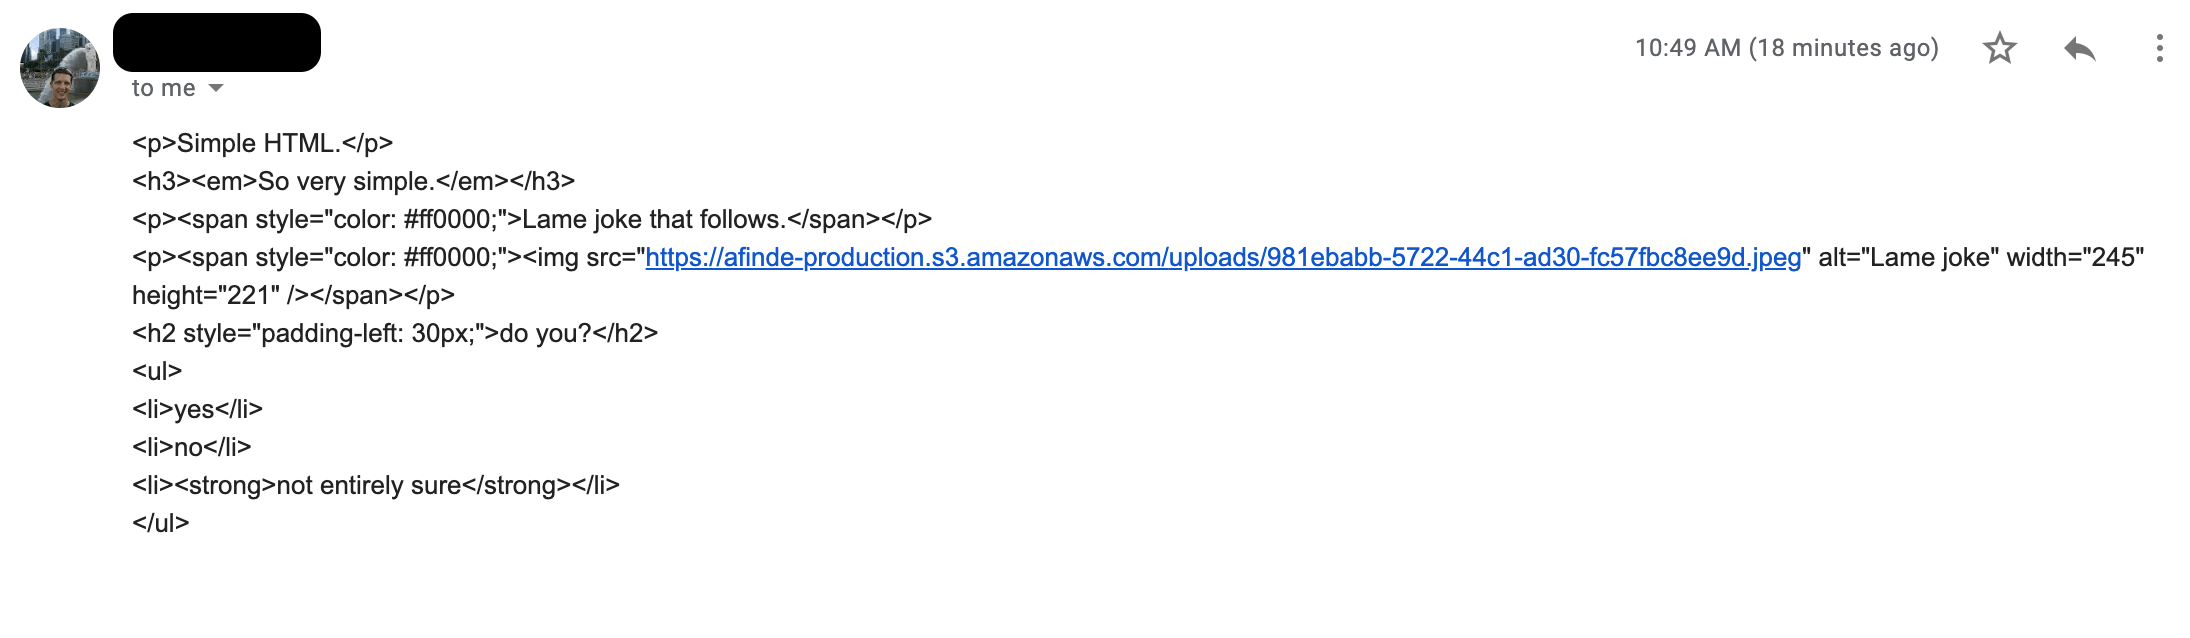The height and width of the screenshot is (638, 2190).
Task: Mark the message as important via the star
Action: coord(2000,47)
